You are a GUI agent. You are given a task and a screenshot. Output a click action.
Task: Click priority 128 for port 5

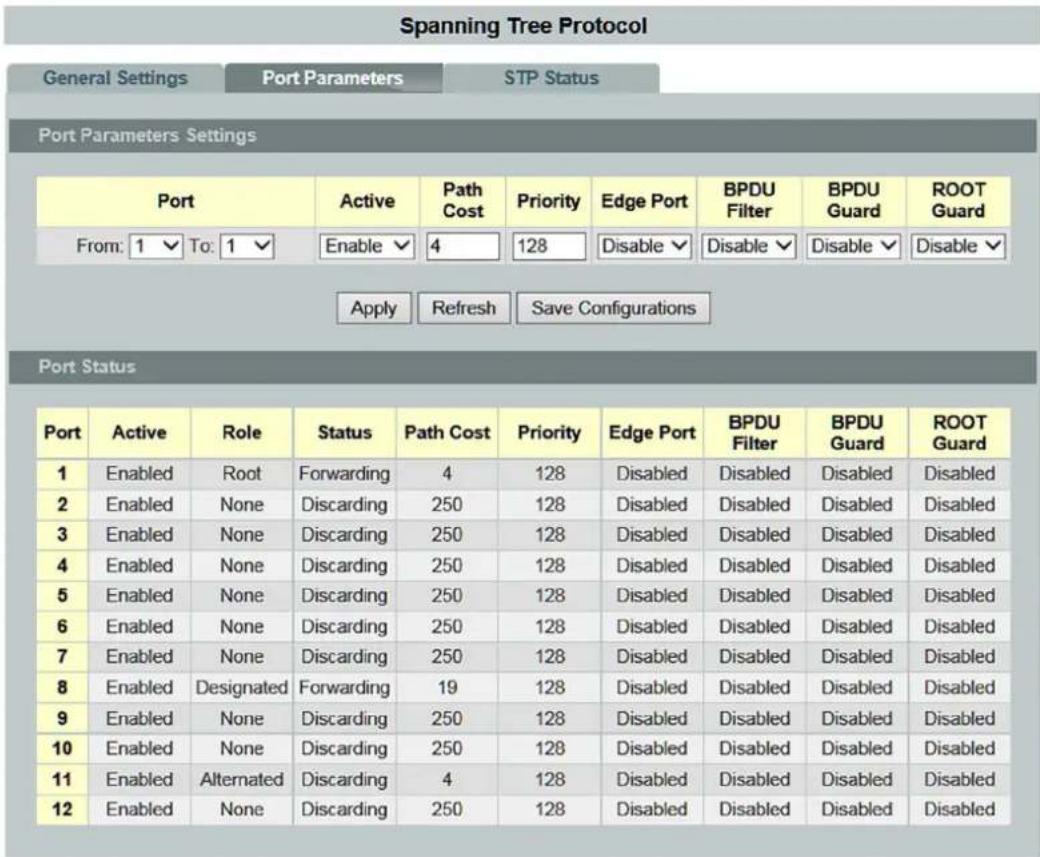pos(550,596)
